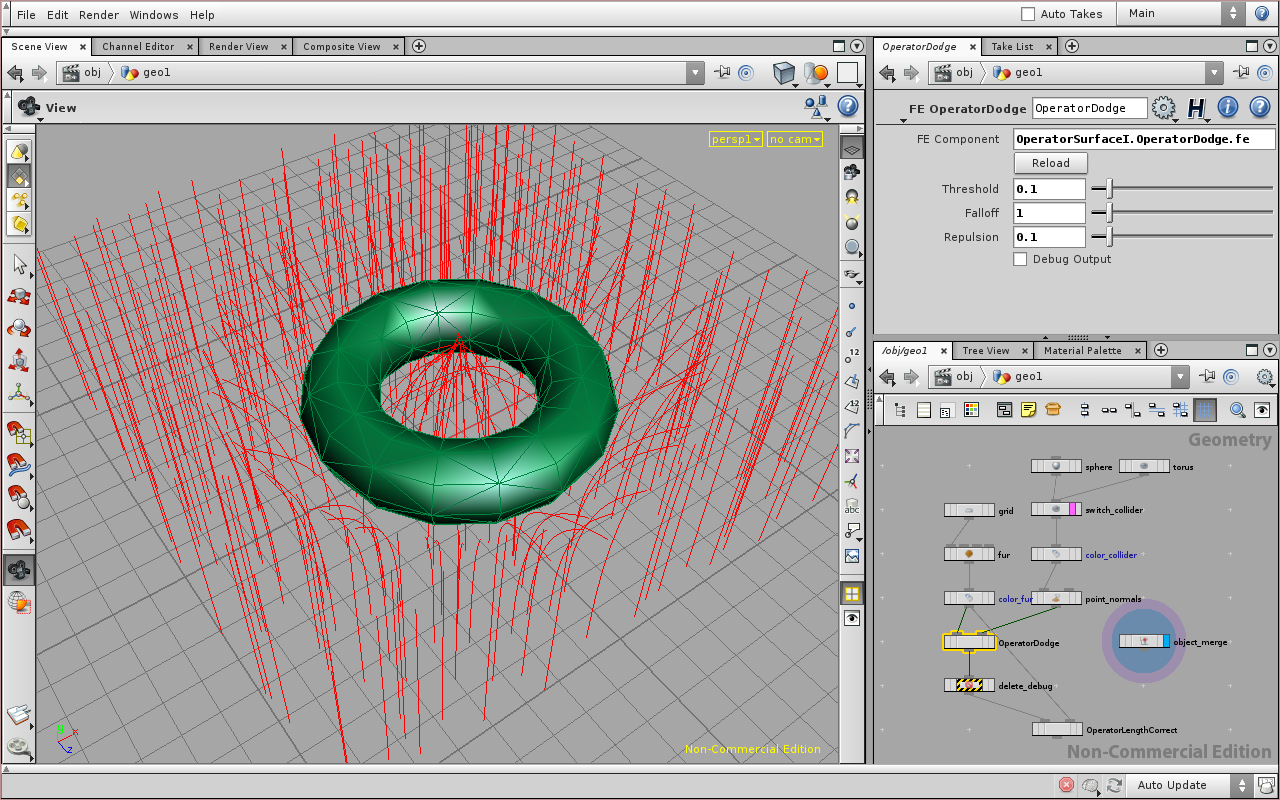
Task: Pin the parameter pane
Action: click(x=1241, y=72)
